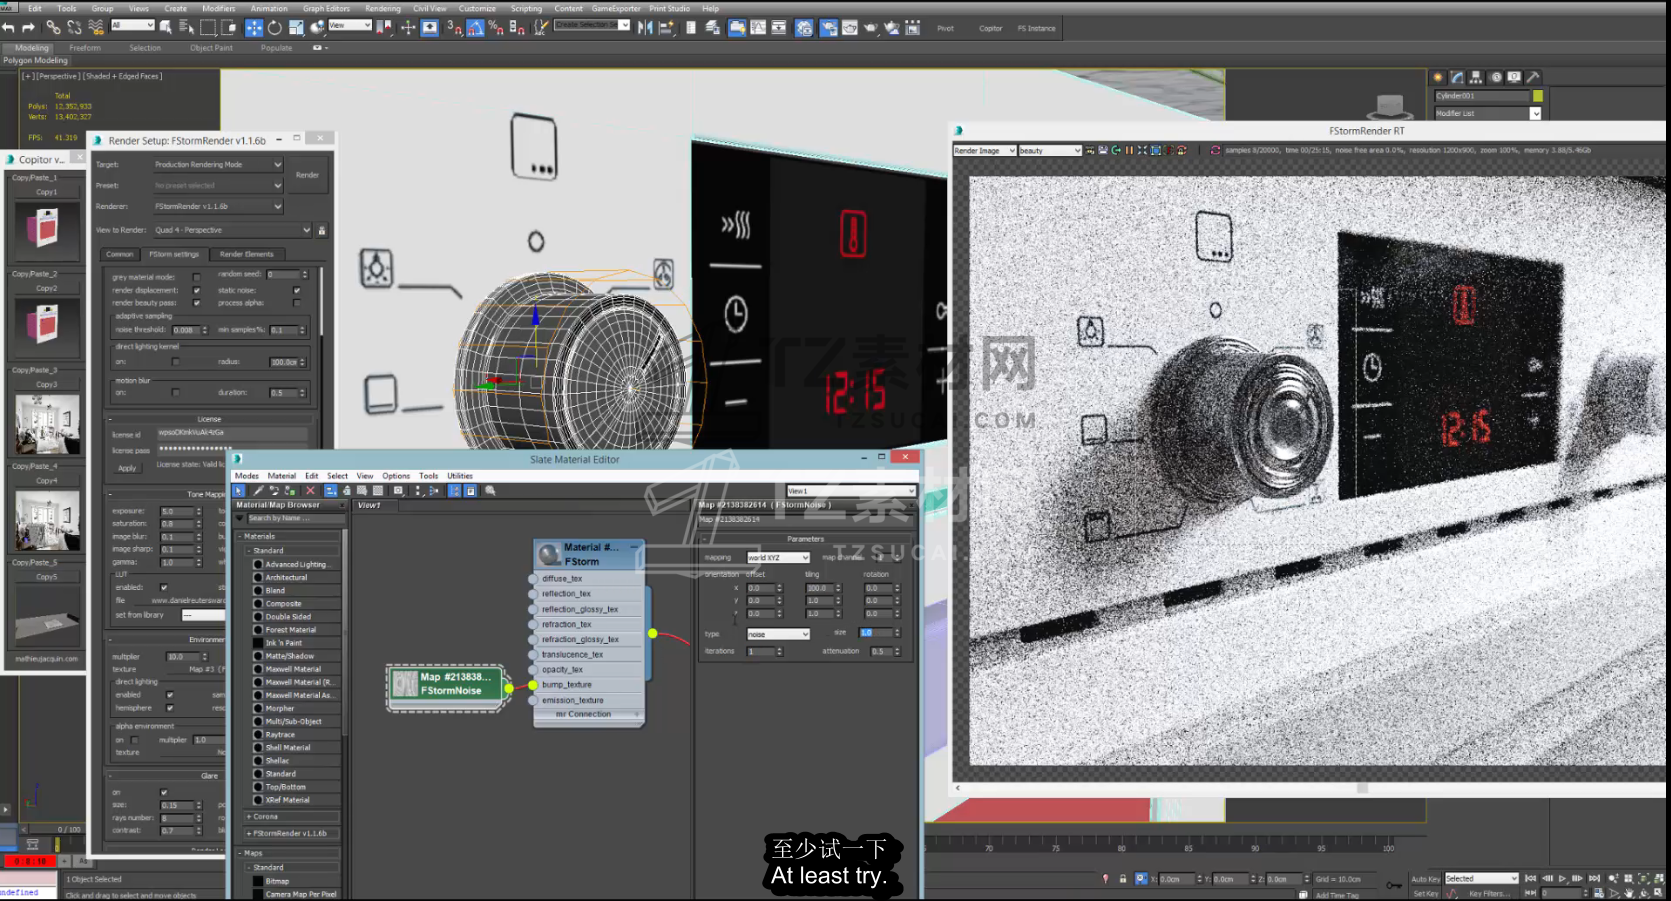Lock the View to Render selection
Screen dimensions: 1671x901
(x=322, y=230)
